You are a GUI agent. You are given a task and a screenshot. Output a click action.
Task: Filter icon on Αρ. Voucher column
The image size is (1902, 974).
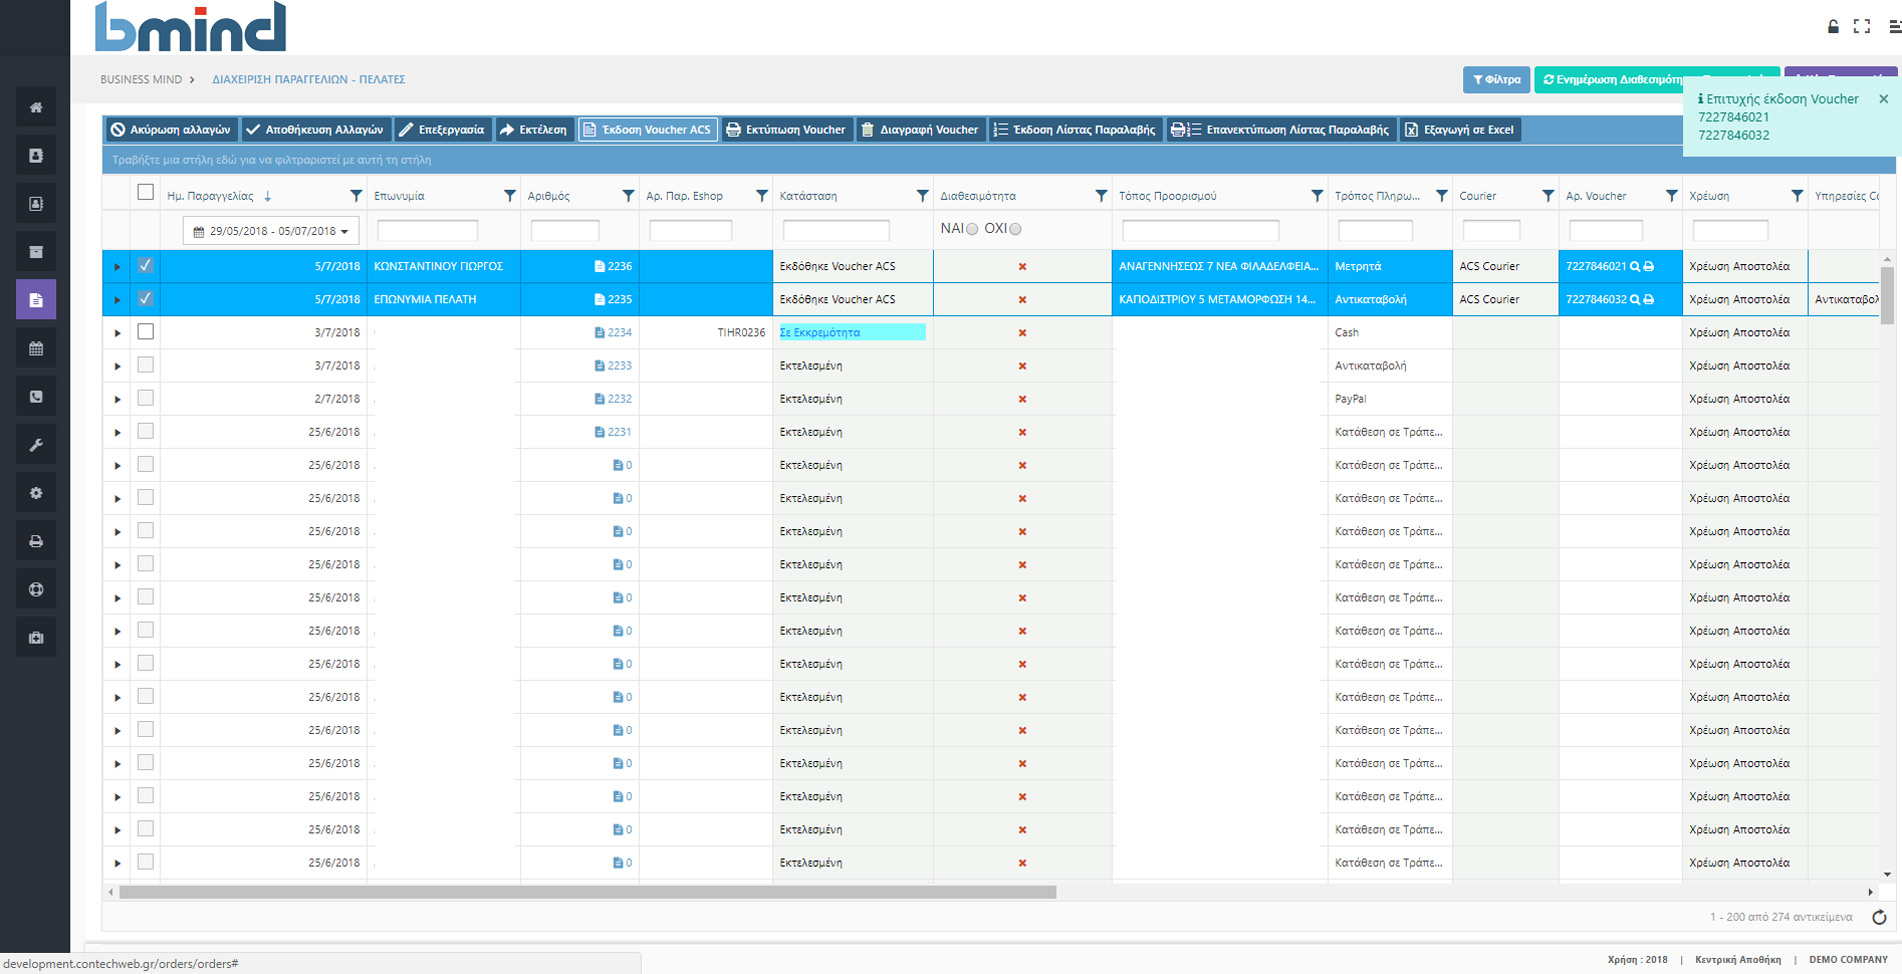[1671, 196]
